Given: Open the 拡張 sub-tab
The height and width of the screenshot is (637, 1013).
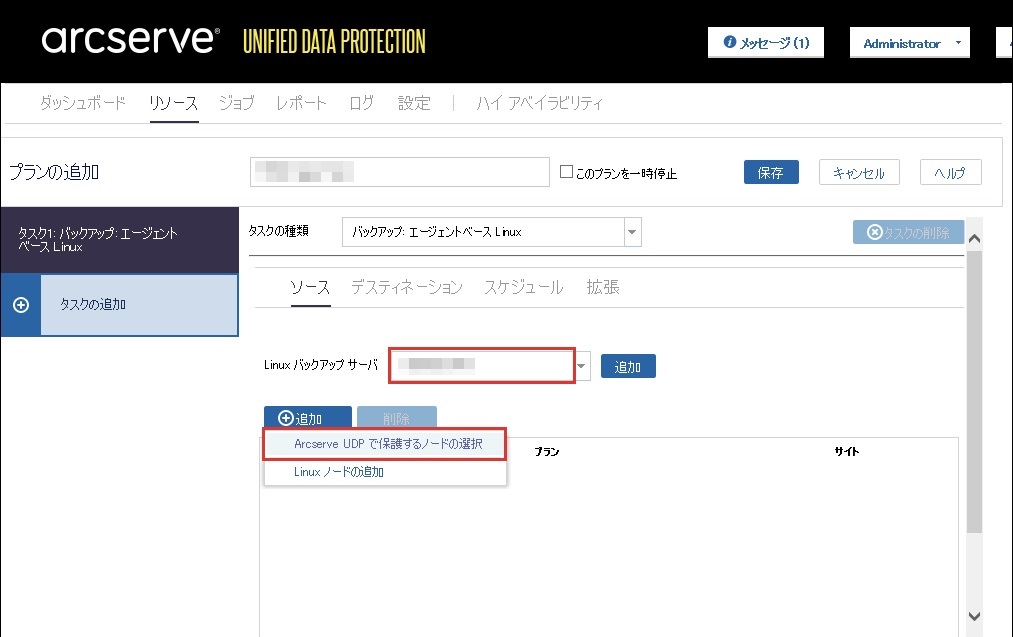Looking at the screenshot, I should click(x=603, y=287).
